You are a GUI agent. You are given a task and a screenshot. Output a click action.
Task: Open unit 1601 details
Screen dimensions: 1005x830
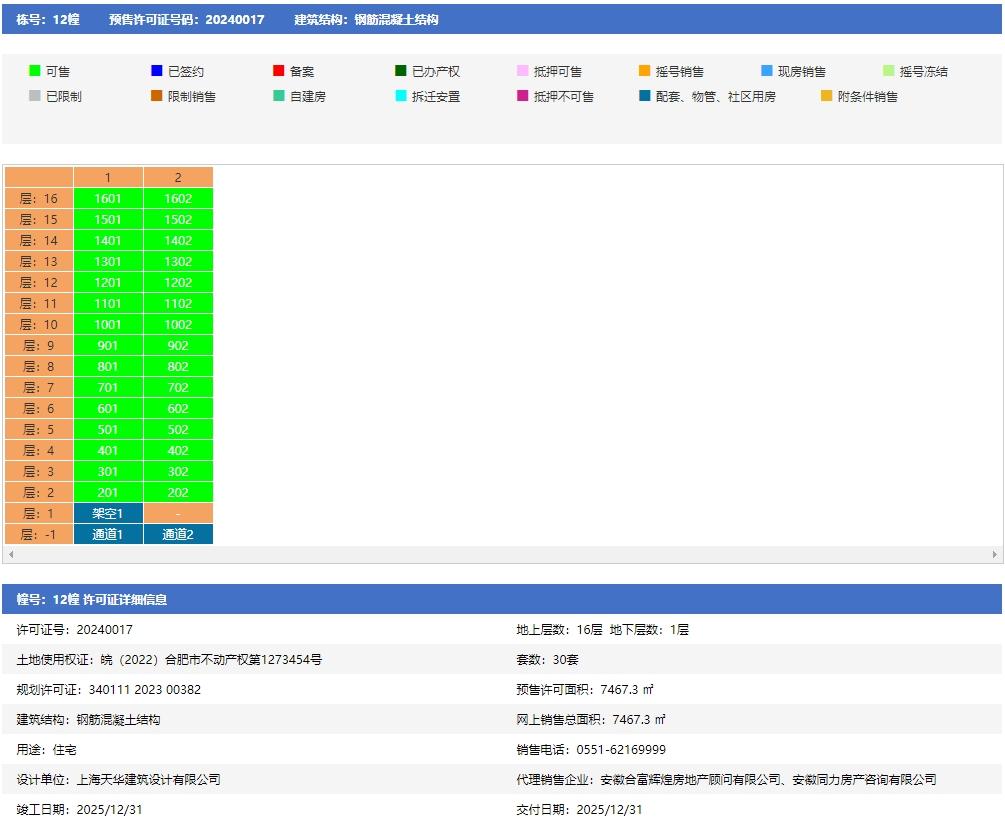tap(108, 199)
